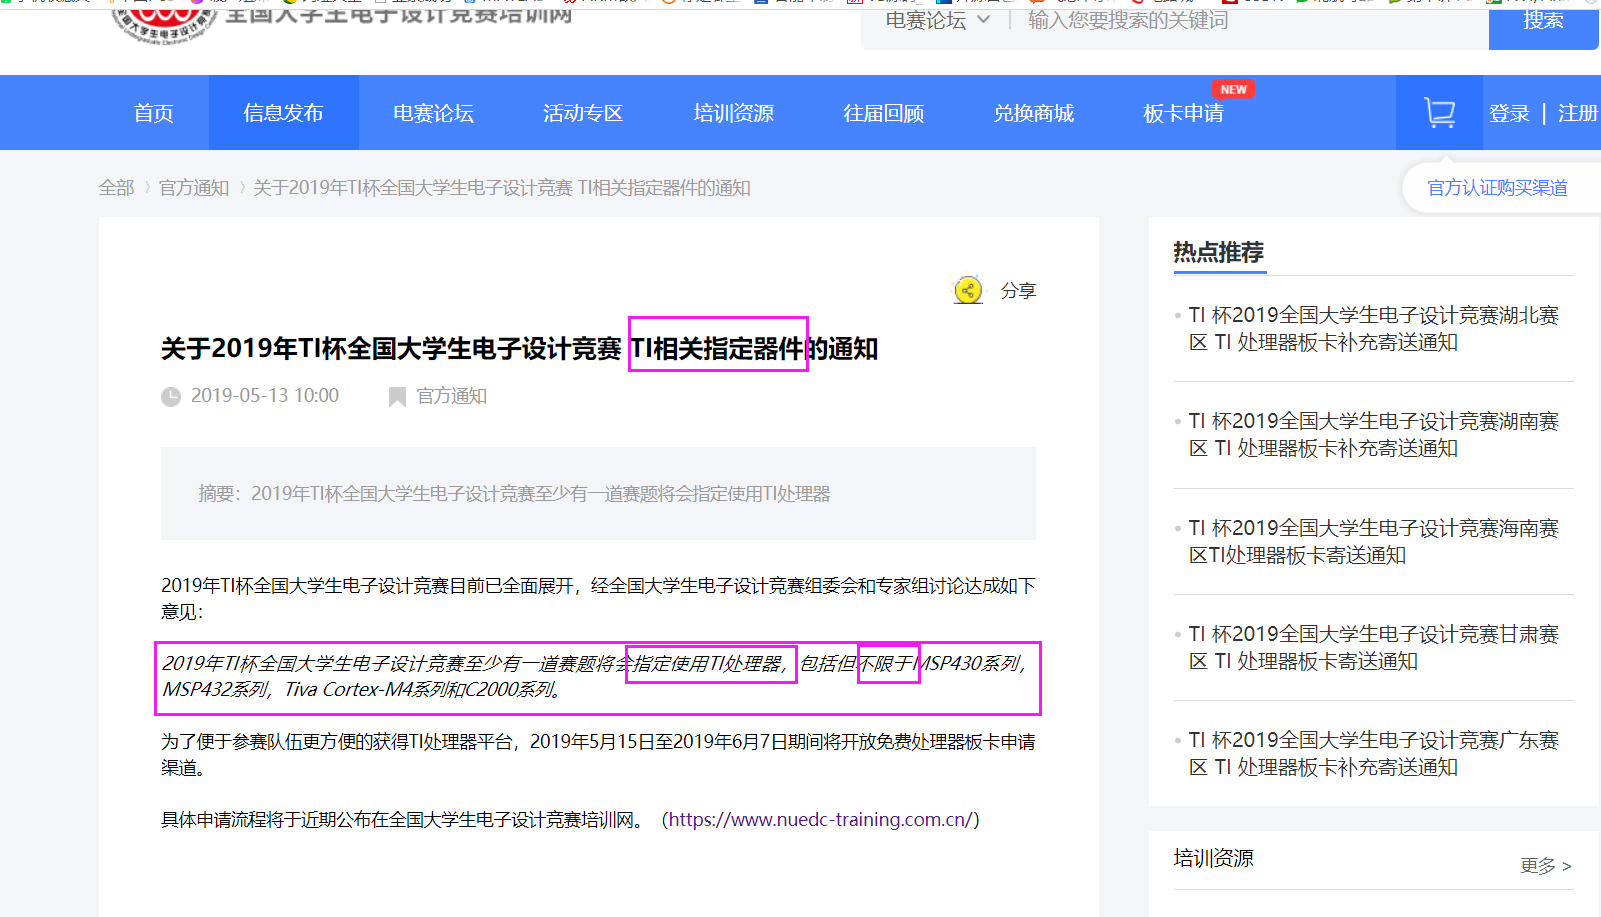Open the 电赛论坛 search category dropdown
The width and height of the screenshot is (1601, 917).
pos(937,20)
